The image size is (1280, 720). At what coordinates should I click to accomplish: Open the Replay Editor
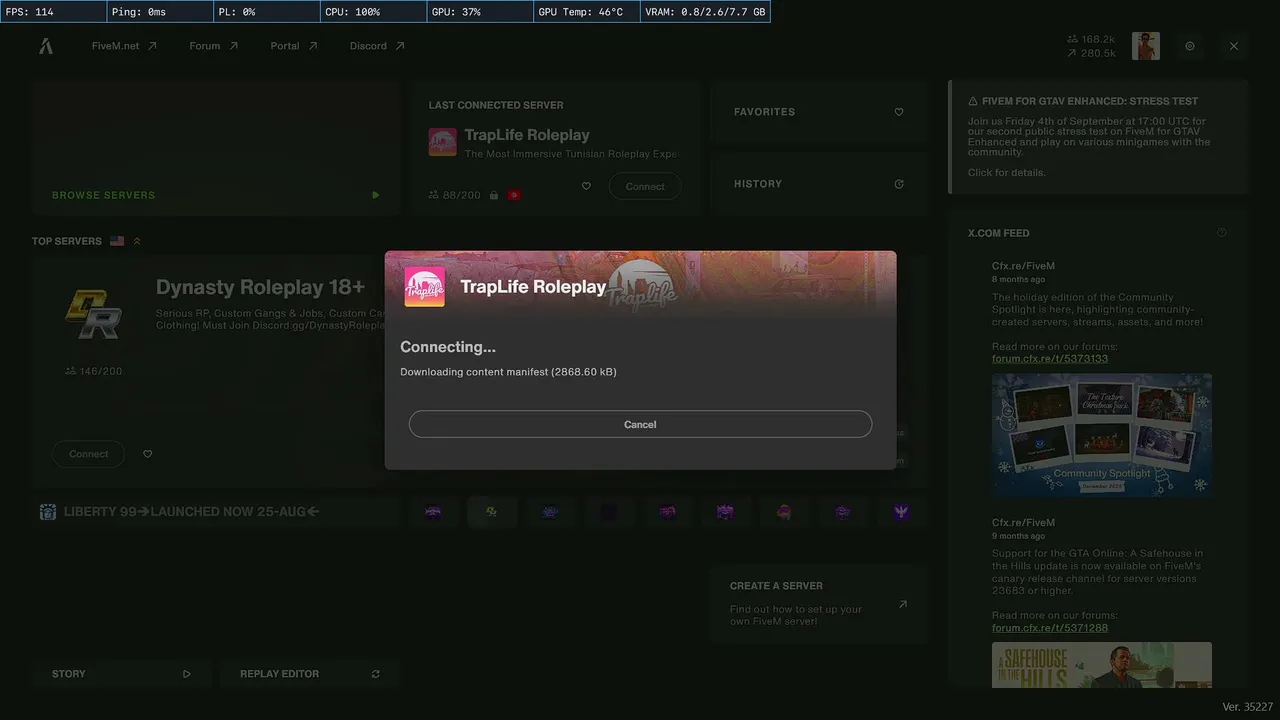click(309, 674)
